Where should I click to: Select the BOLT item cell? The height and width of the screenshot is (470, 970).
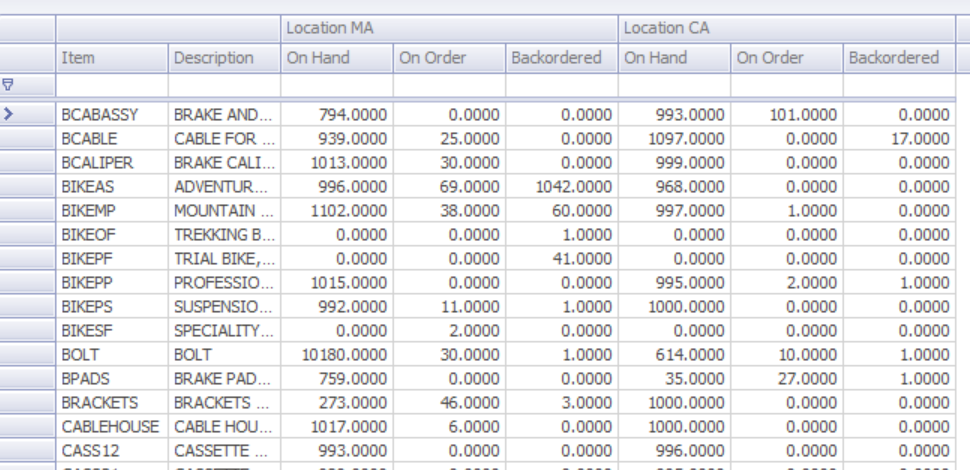(x=112, y=355)
